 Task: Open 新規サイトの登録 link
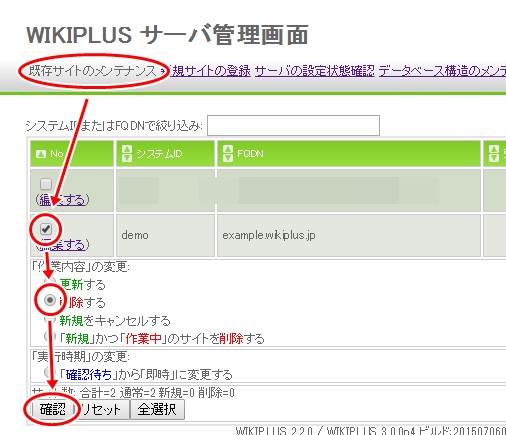click(x=210, y=71)
